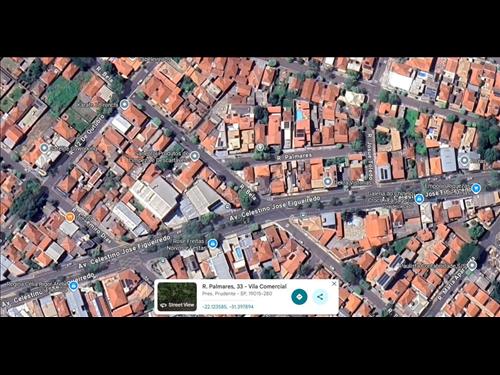Open the blue shopping-cart marker on the avenue
Viewport: 500px width, 375px height.
[x=476, y=188]
